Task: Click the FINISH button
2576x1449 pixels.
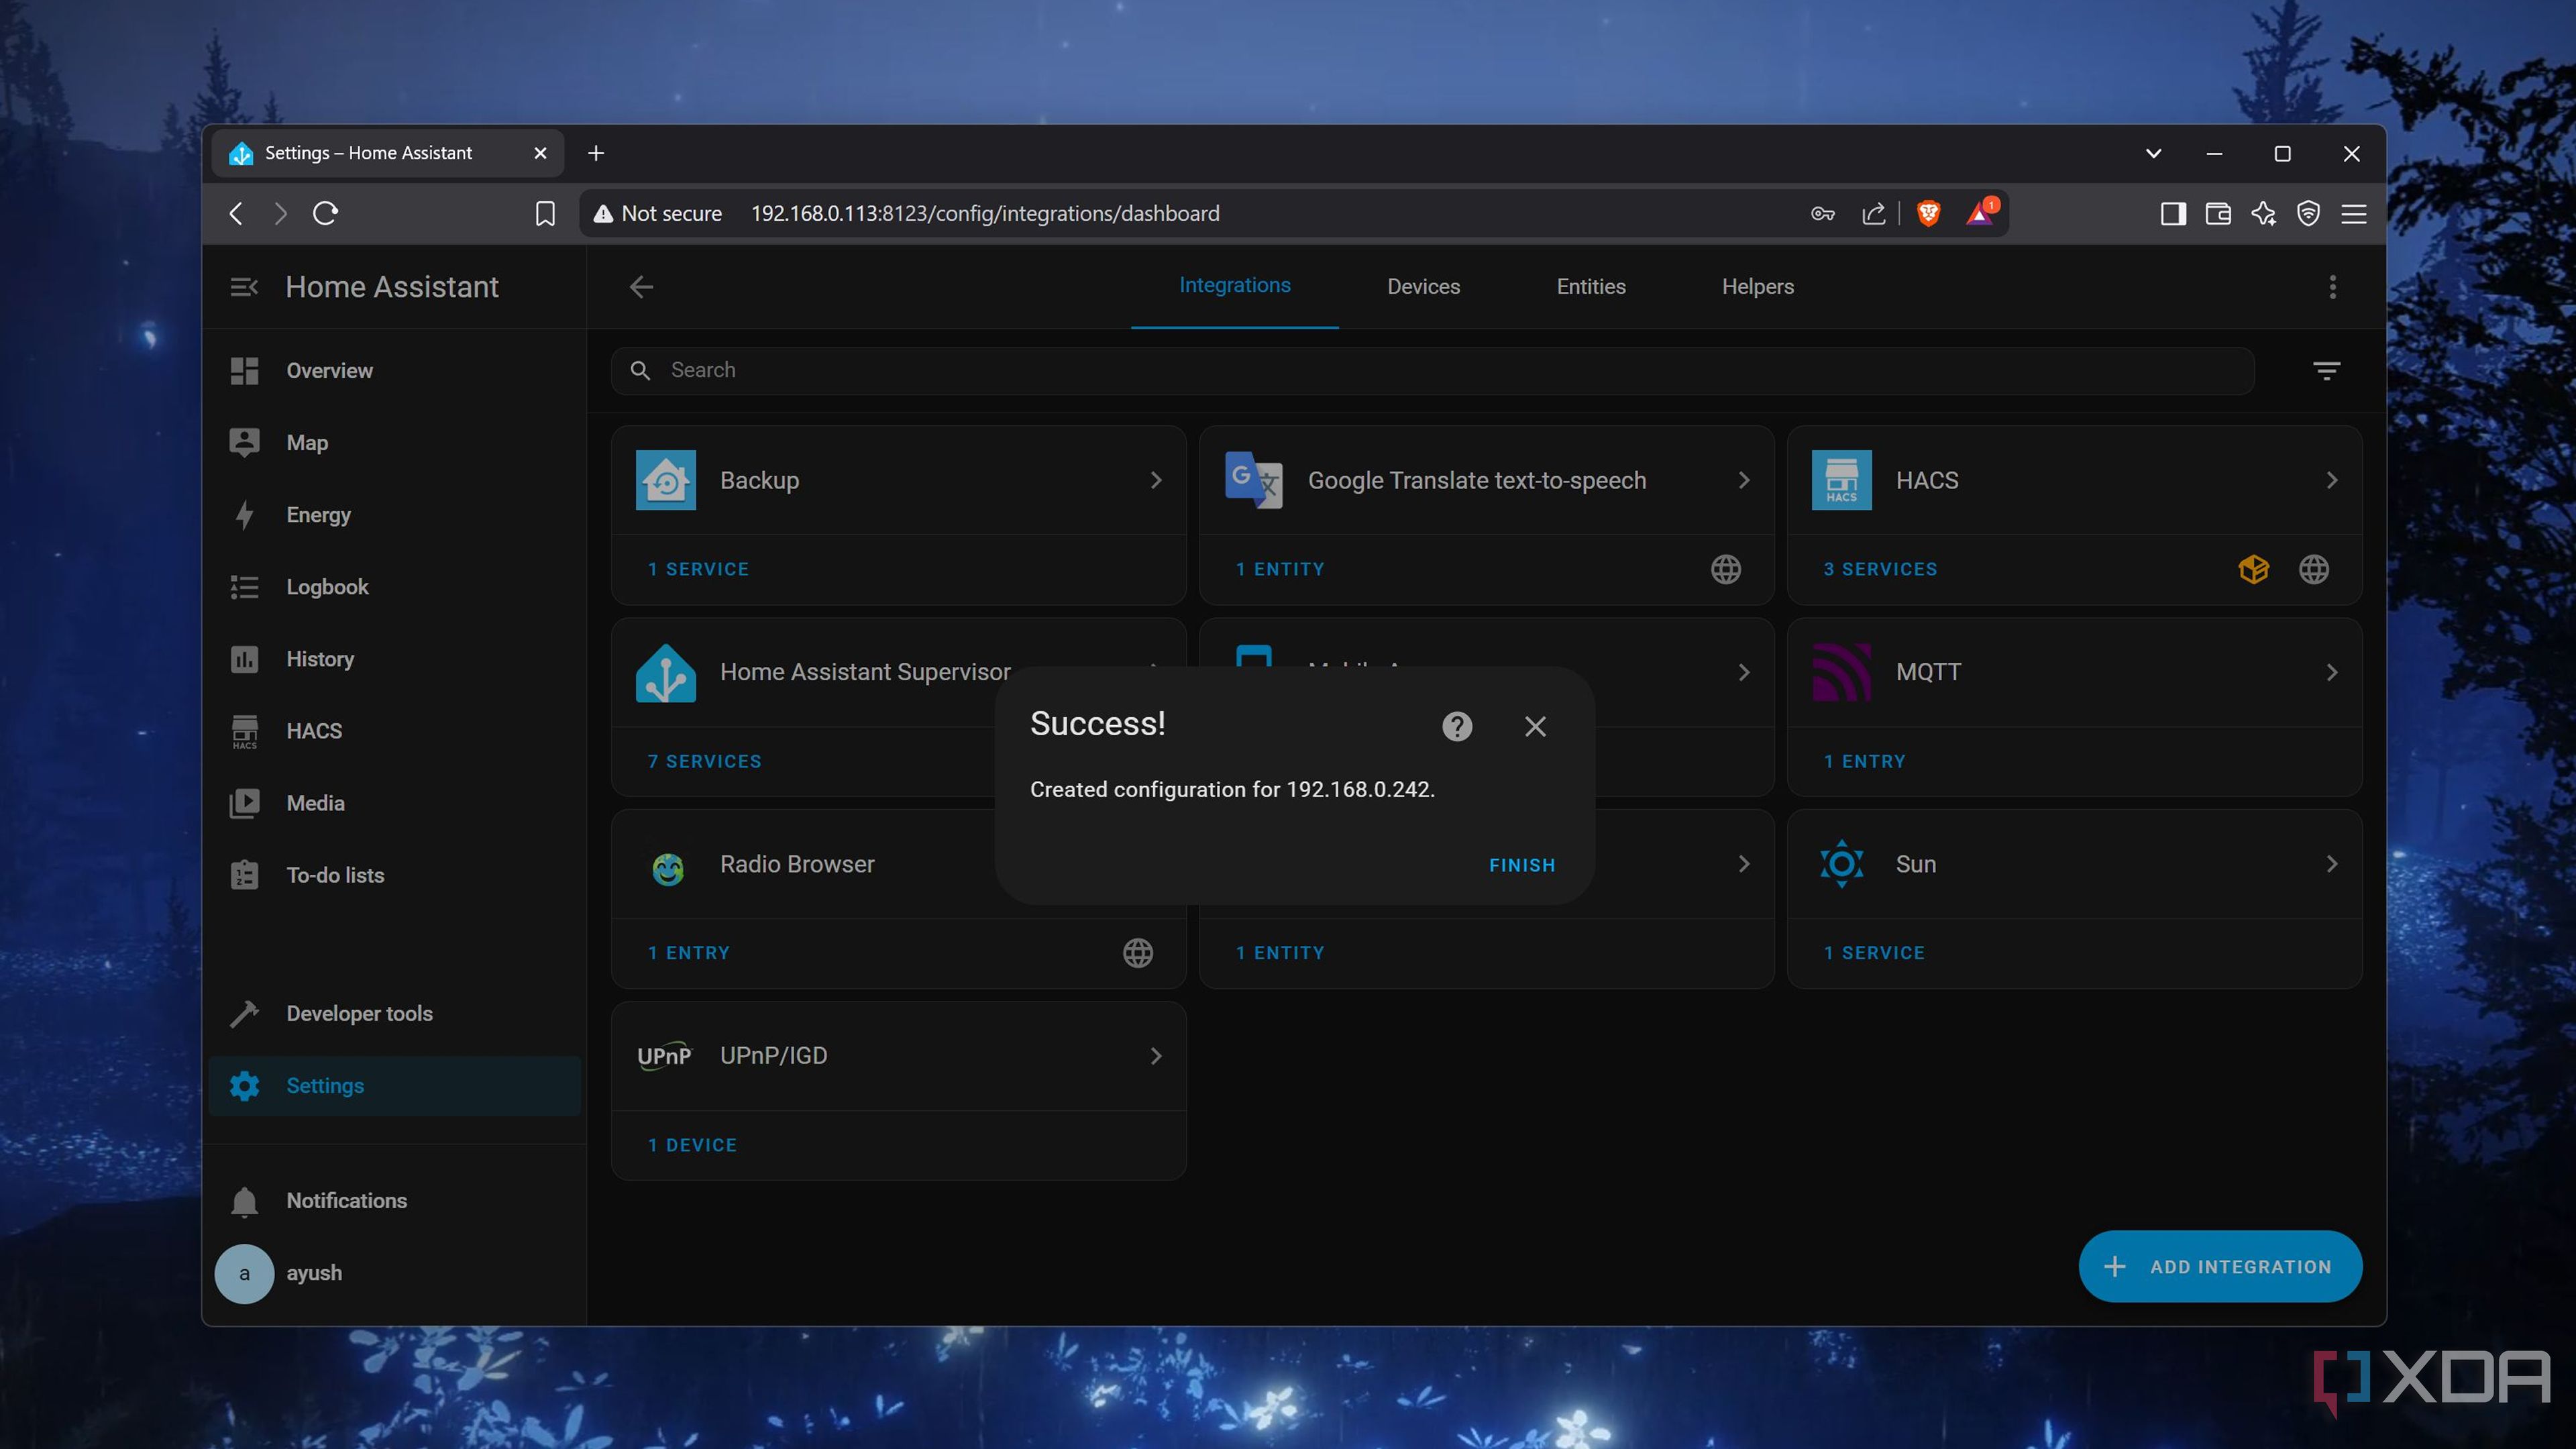Action: click(1522, 865)
